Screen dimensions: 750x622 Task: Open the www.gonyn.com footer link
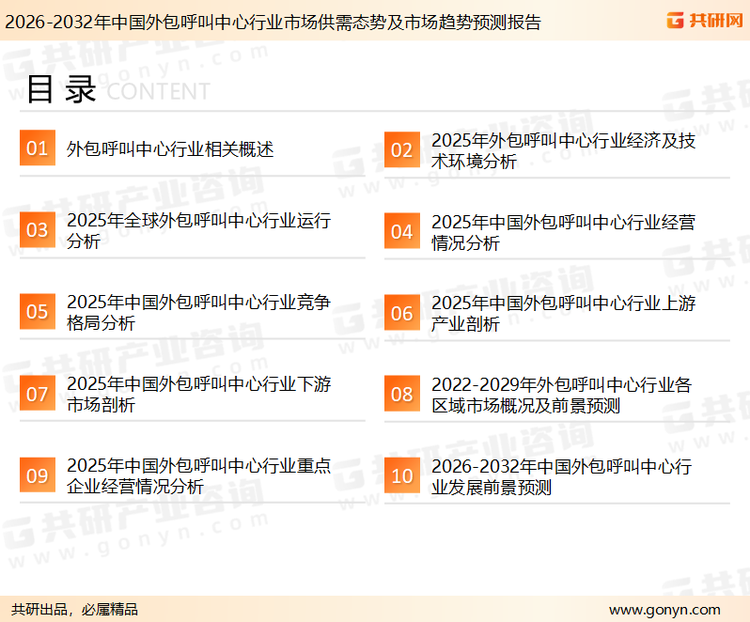click(664, 610)
